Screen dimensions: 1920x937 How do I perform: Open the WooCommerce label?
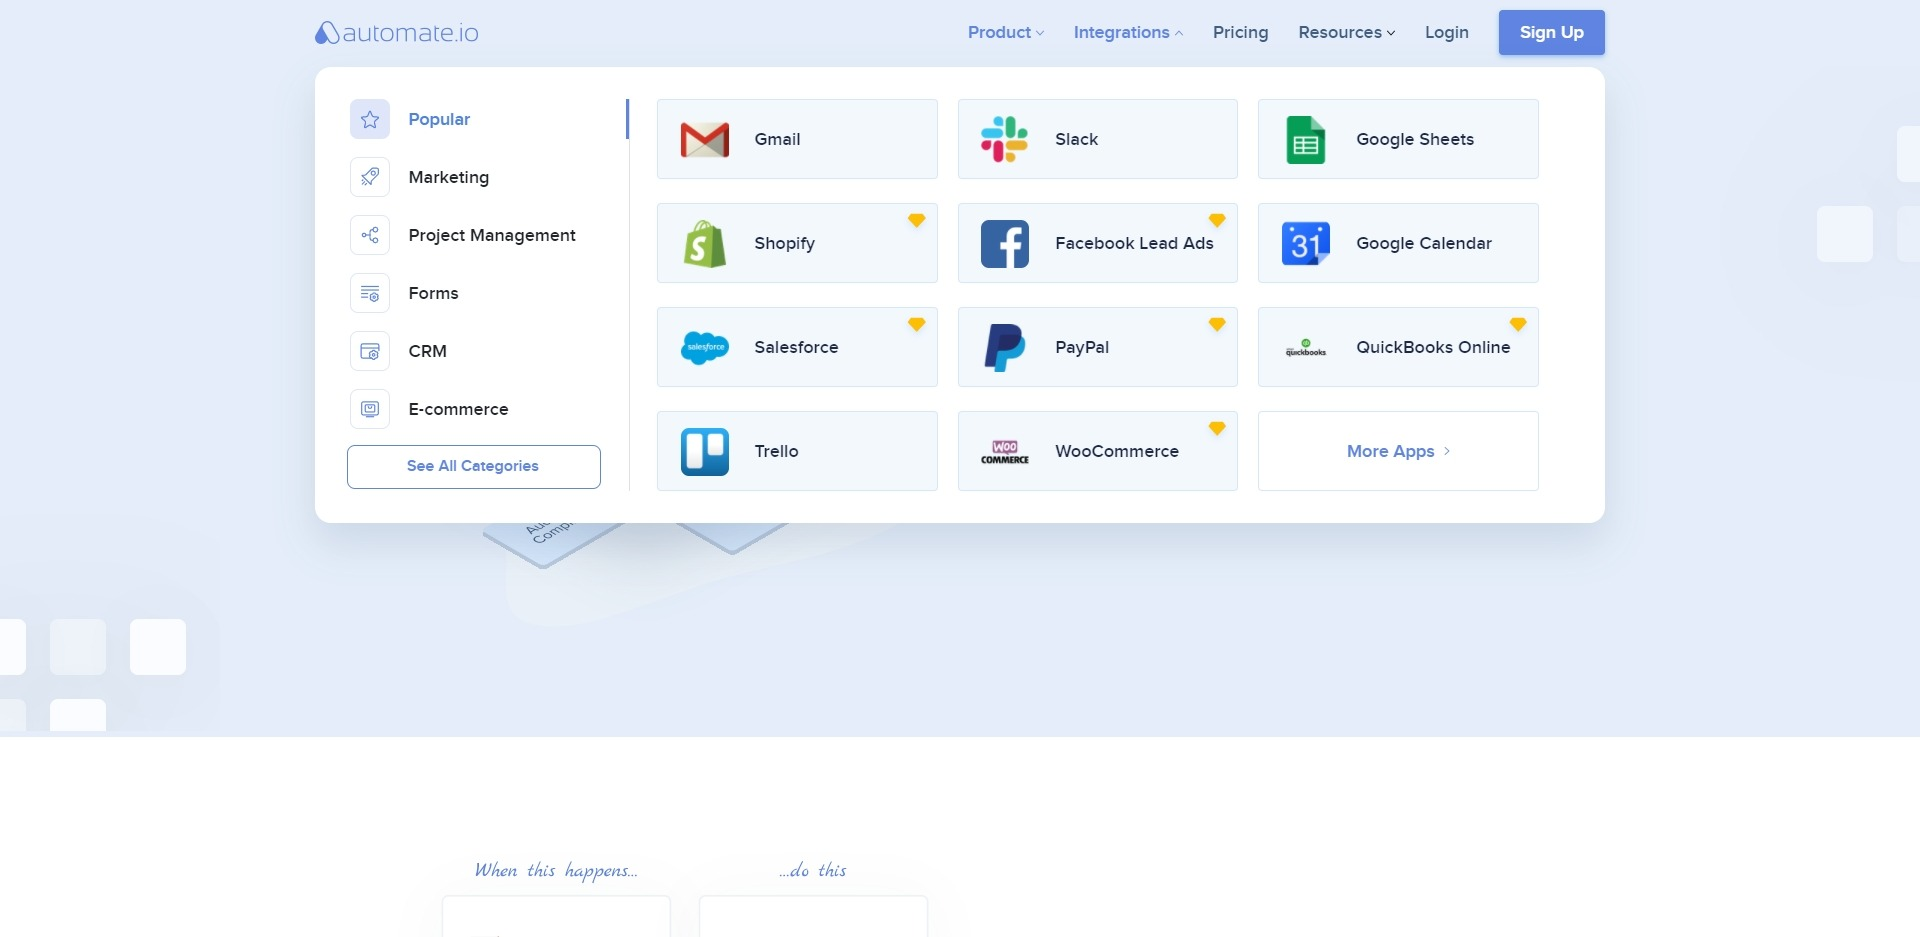point(1117,451)
